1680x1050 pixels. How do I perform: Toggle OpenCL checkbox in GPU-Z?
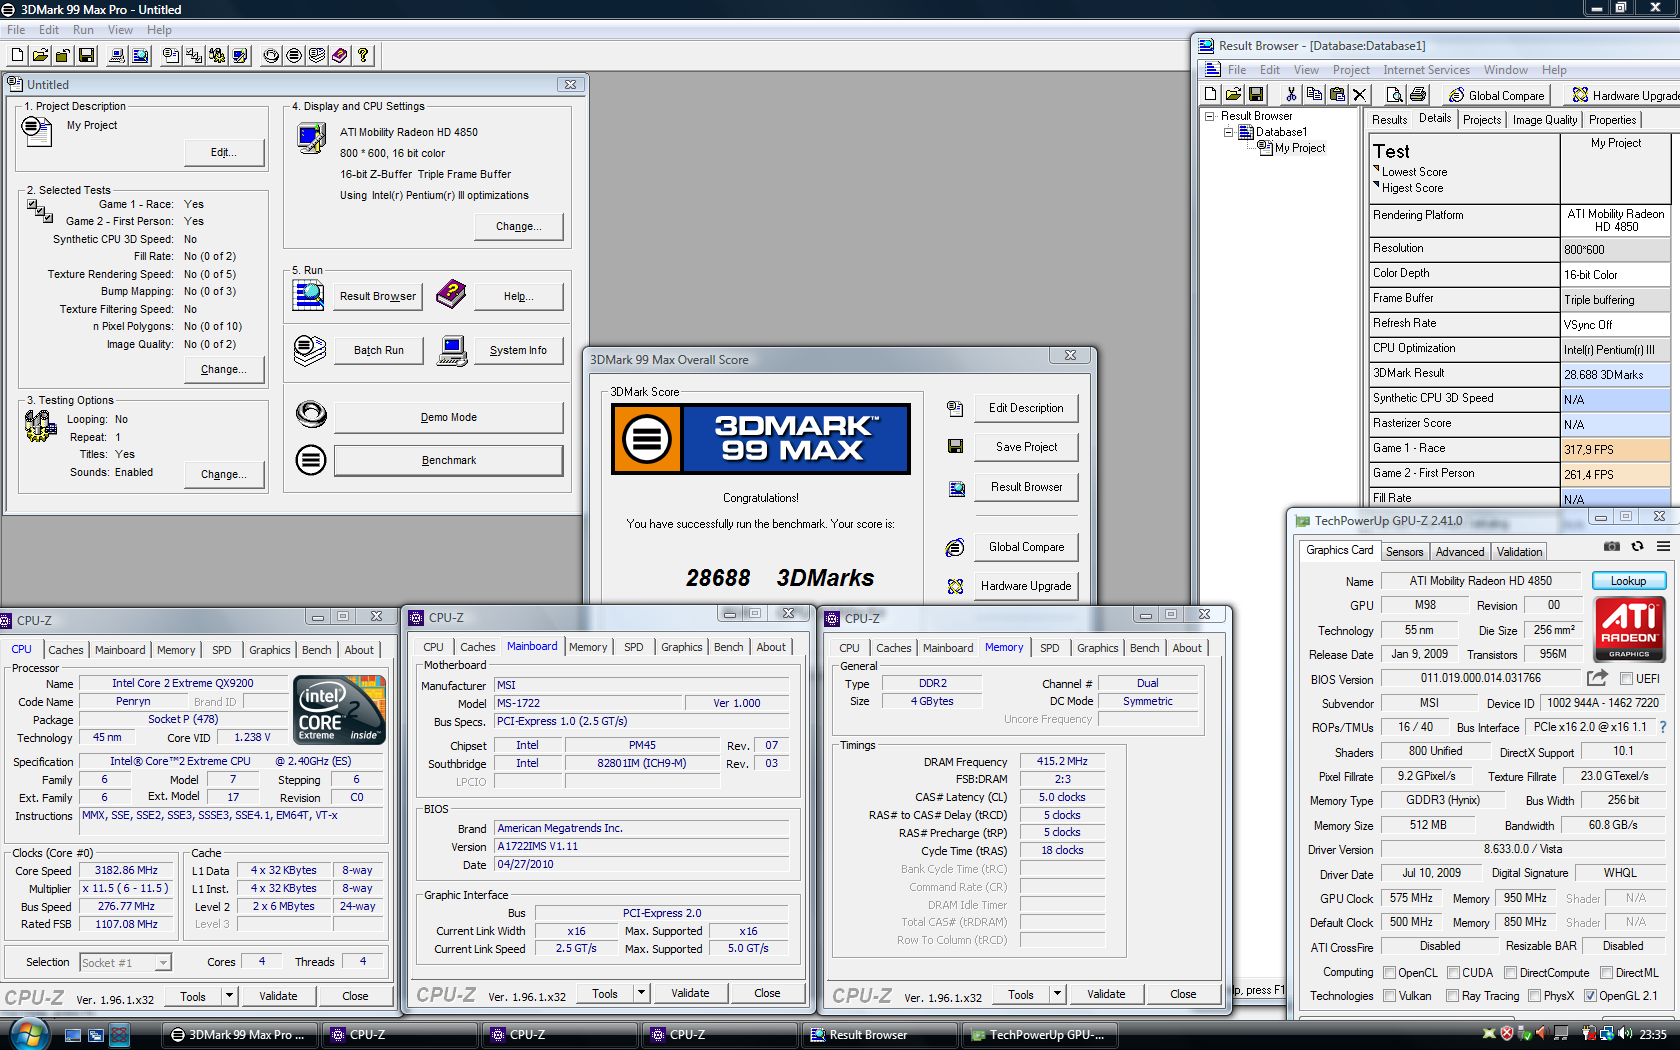(x=1389, y=972)
